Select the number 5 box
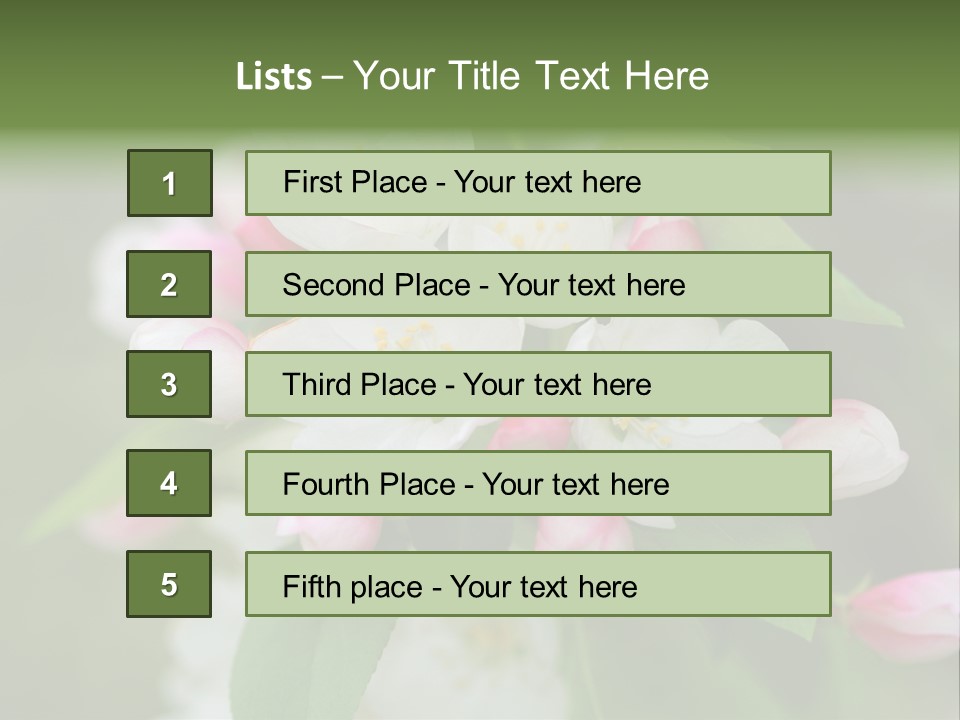This screenshot has height=720, width=960. pyautogui.click(x=169, y=584)
